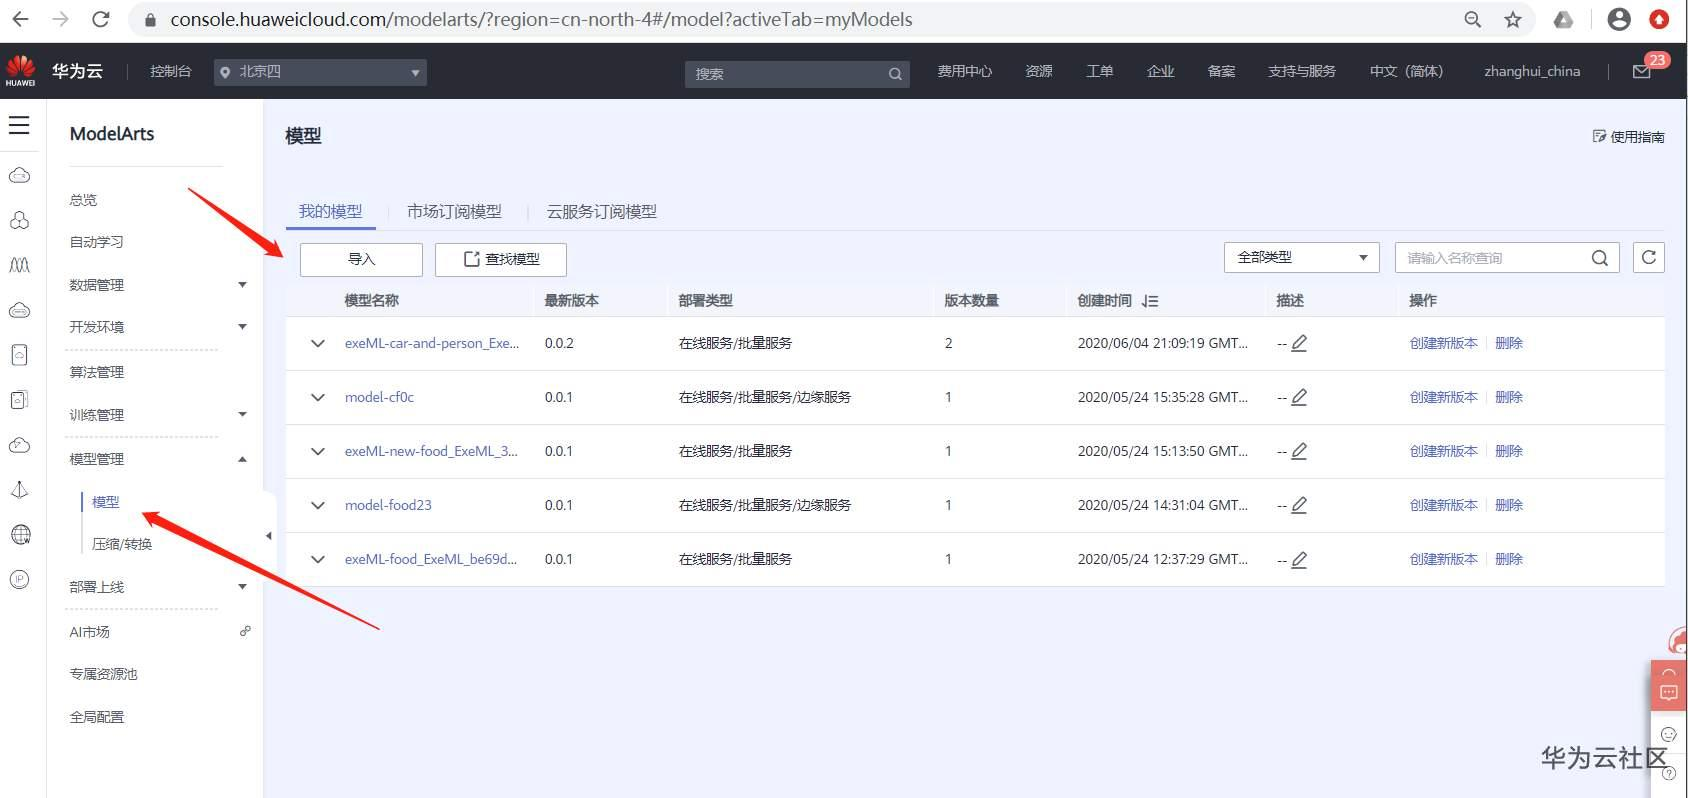1688x798 pixels.
Task: Edit description of model-food23
Action: [1299, 505]
